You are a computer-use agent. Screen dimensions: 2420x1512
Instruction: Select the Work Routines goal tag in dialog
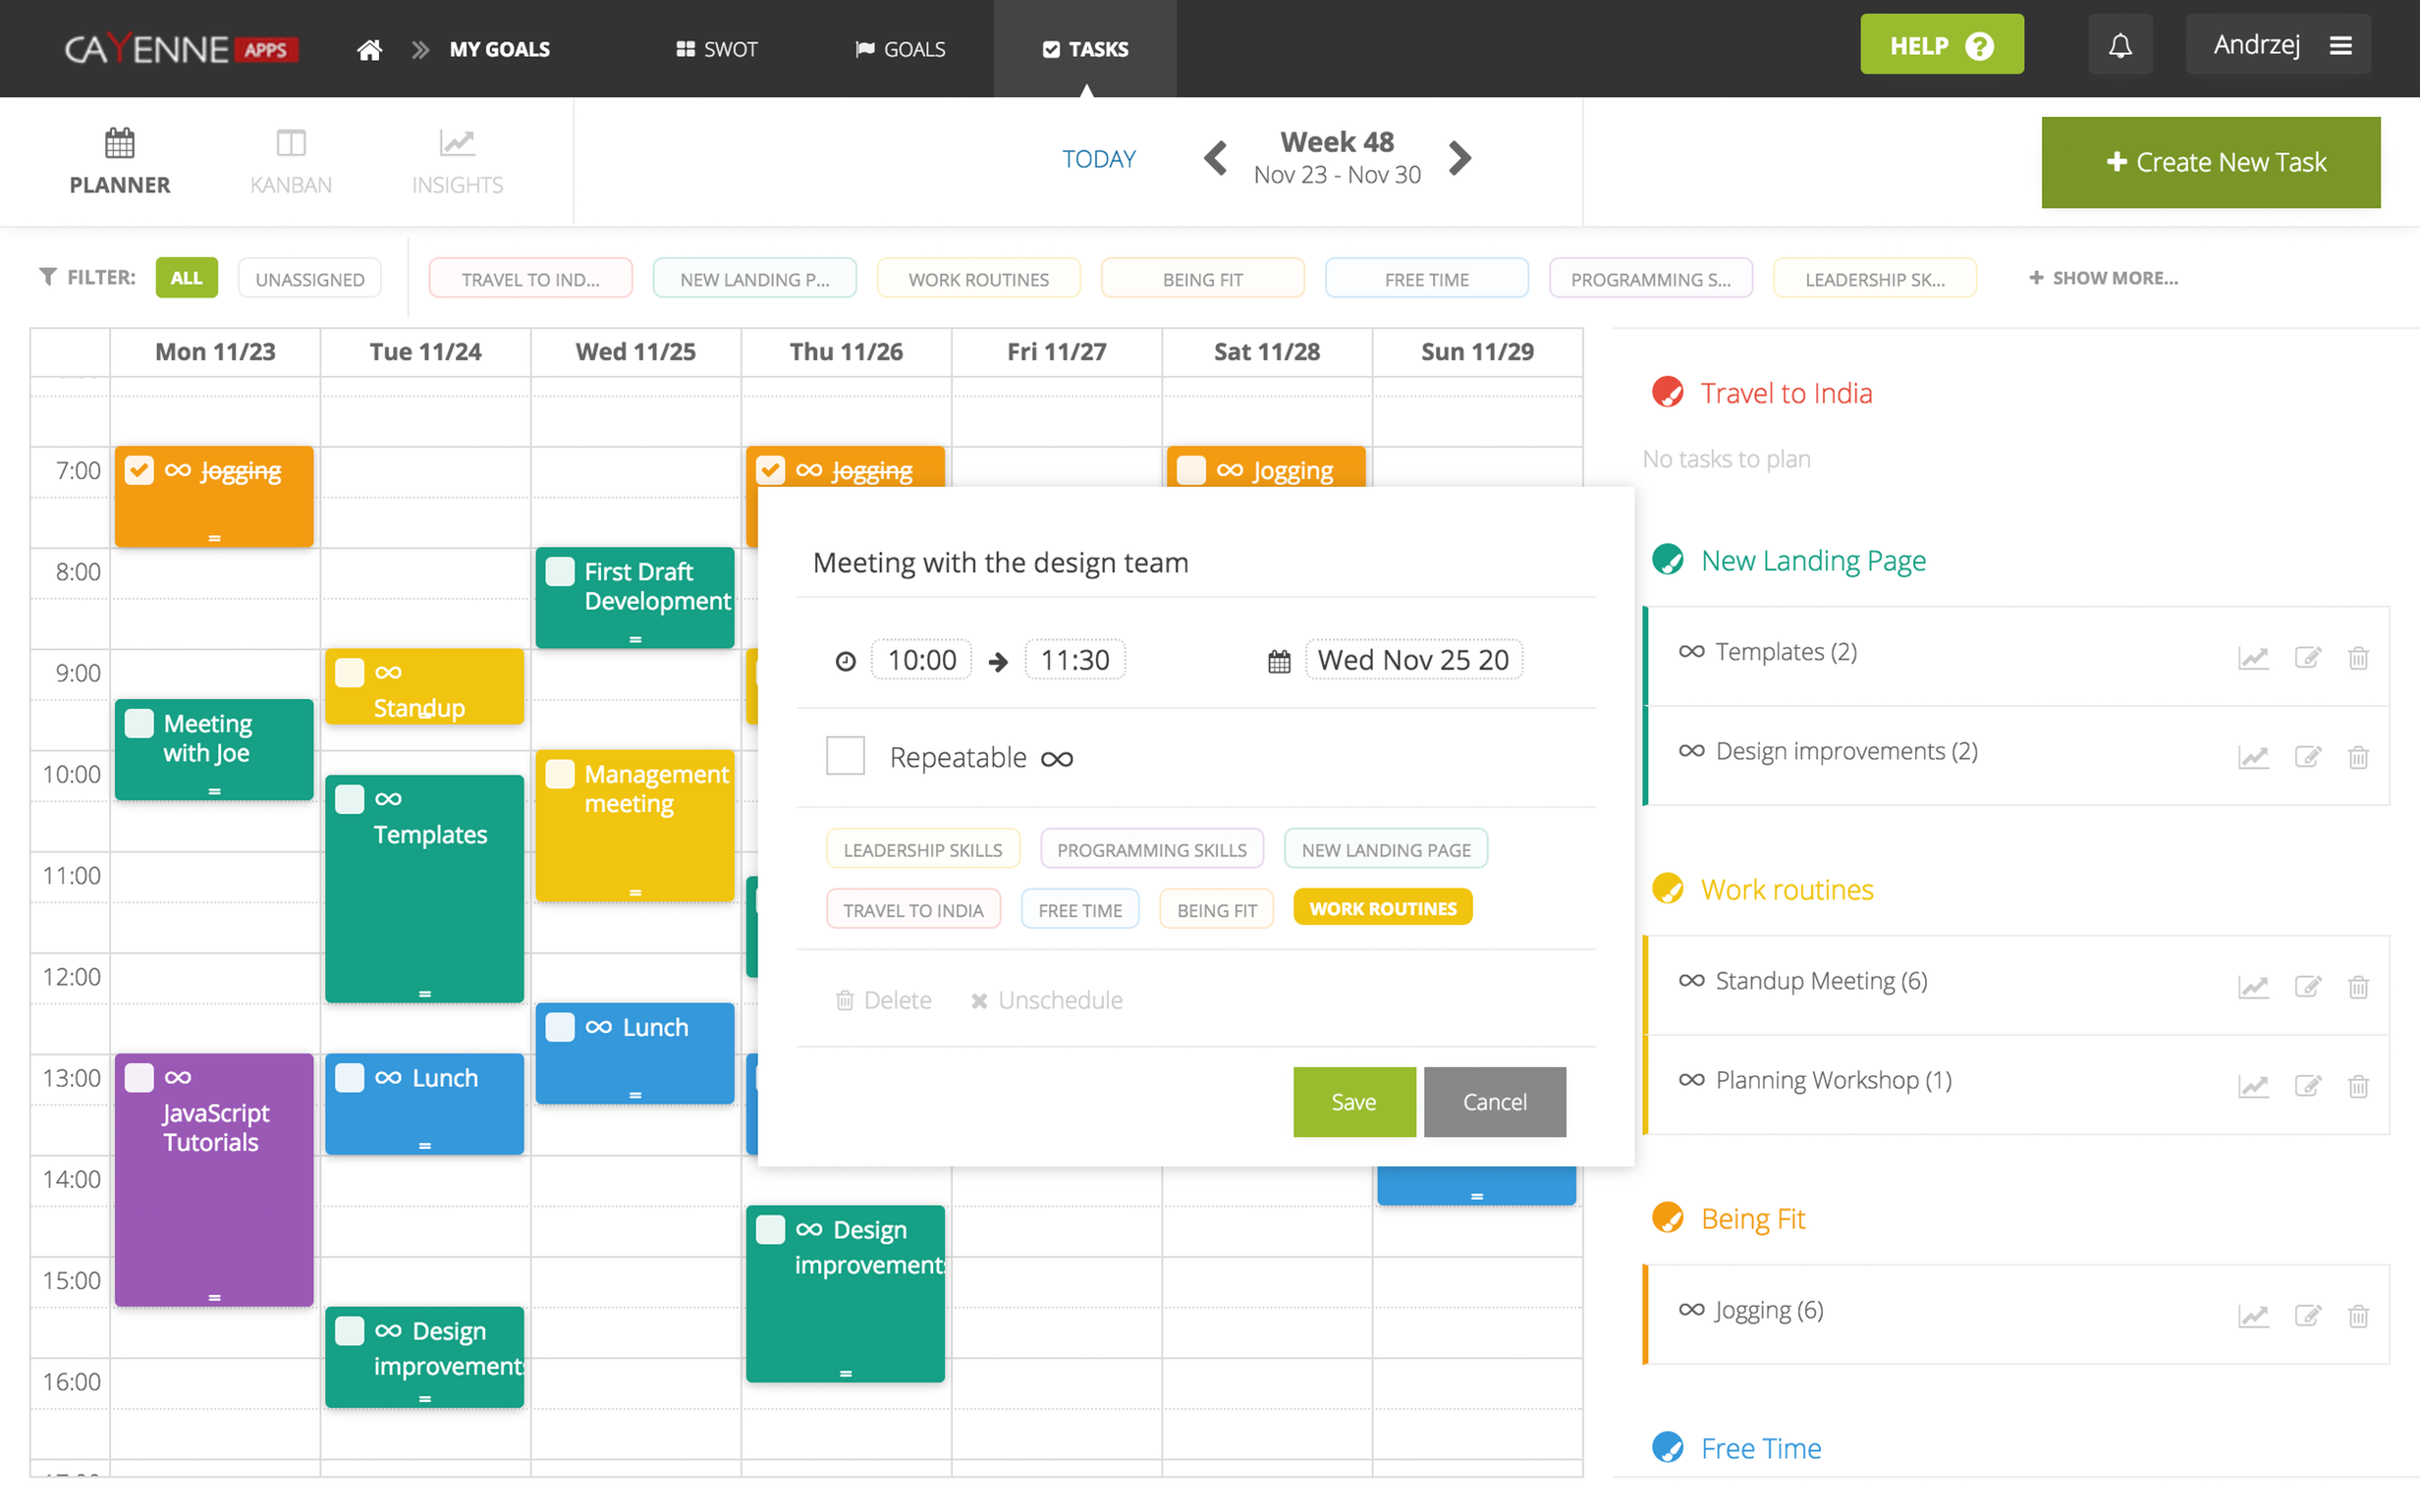coord(1382,908)
